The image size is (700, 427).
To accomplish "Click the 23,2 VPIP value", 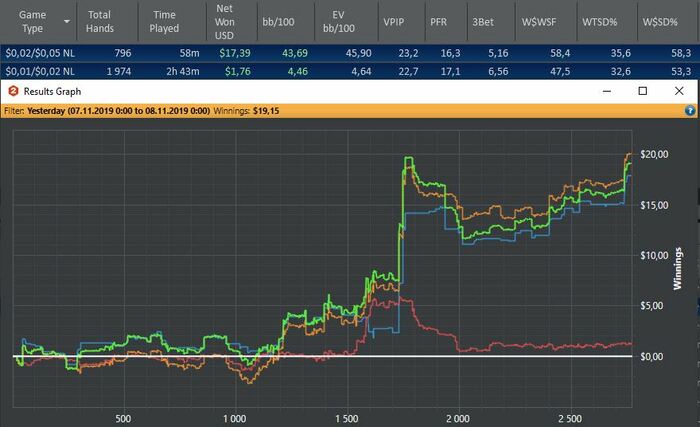I will pyautogui.click(x=408, y=53).
